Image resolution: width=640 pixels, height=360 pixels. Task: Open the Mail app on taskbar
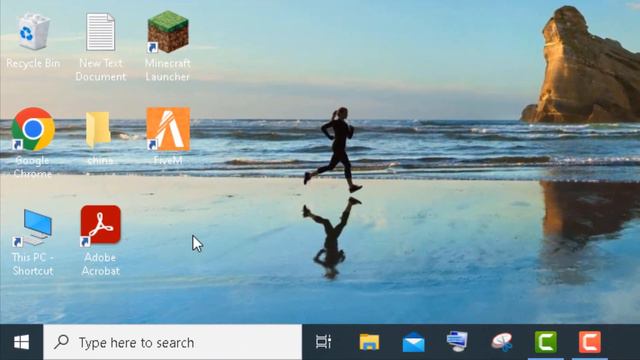[413, 342]
